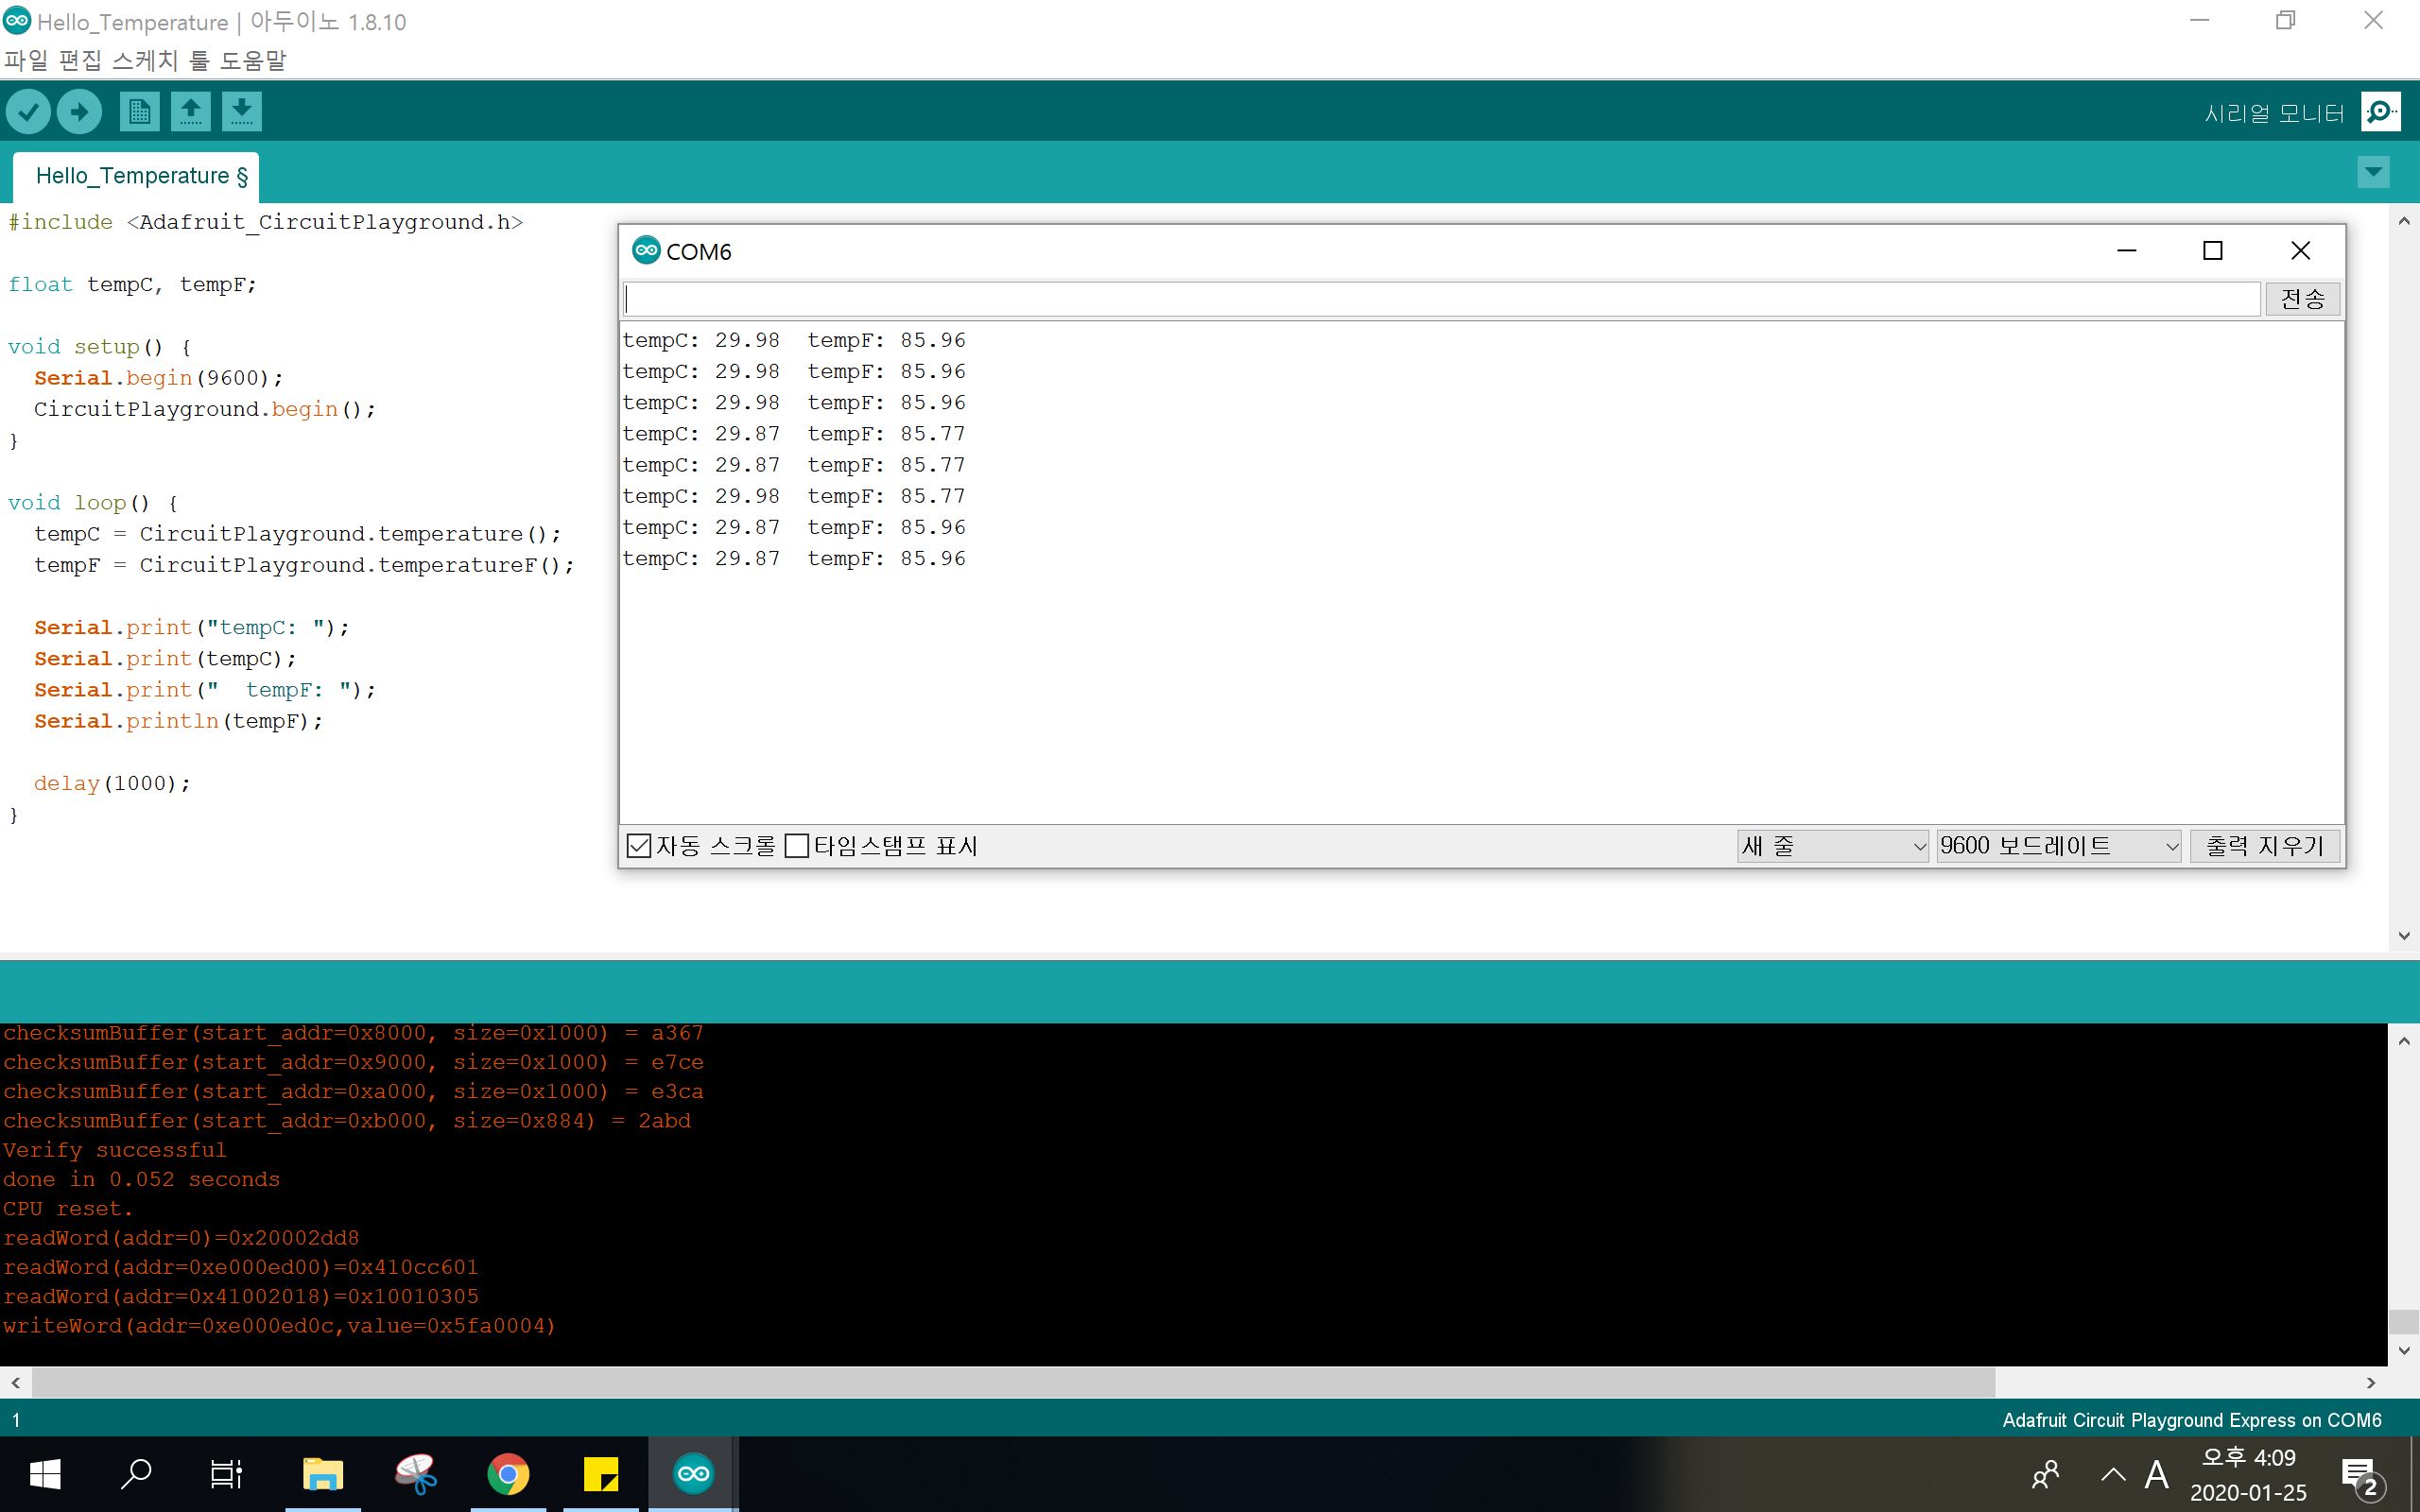The height and width of the screenshot is (1512, 2420).
Task: Click the Save sketch down-arrow icon
Action: (x=241, y=111)
